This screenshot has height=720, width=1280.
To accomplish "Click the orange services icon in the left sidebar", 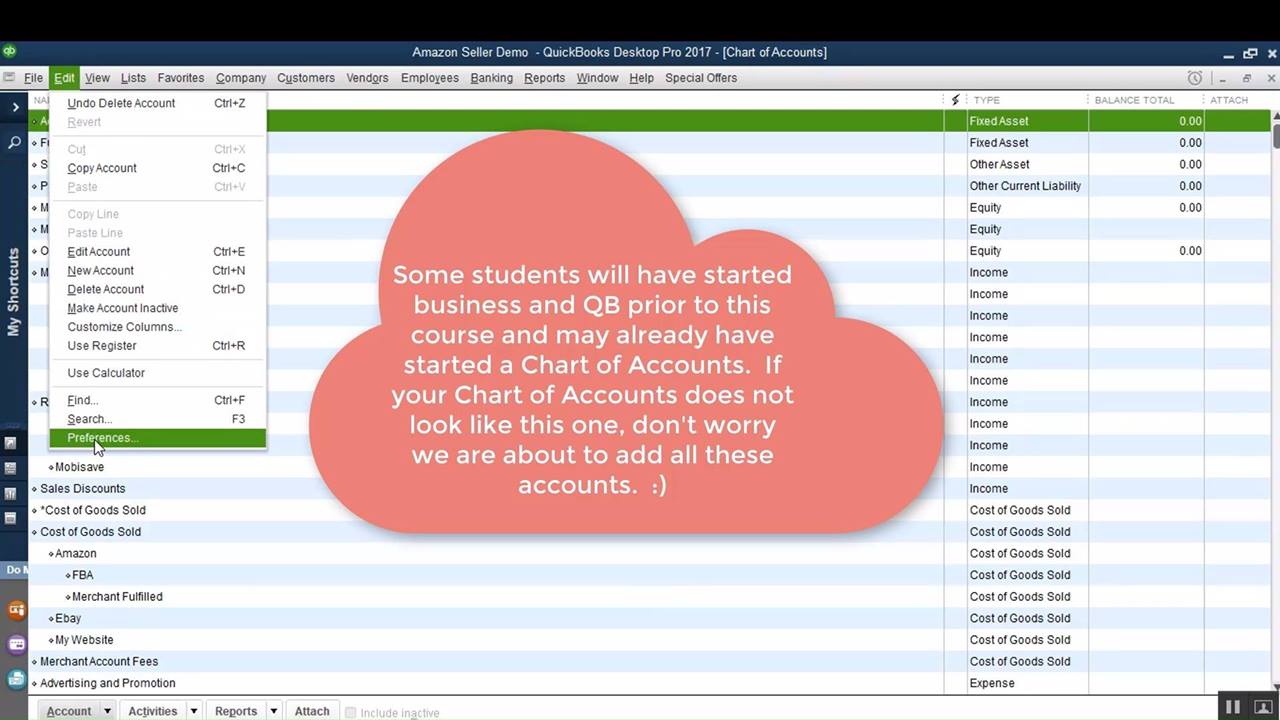I will pyautogui.click(x=16, y=610).
